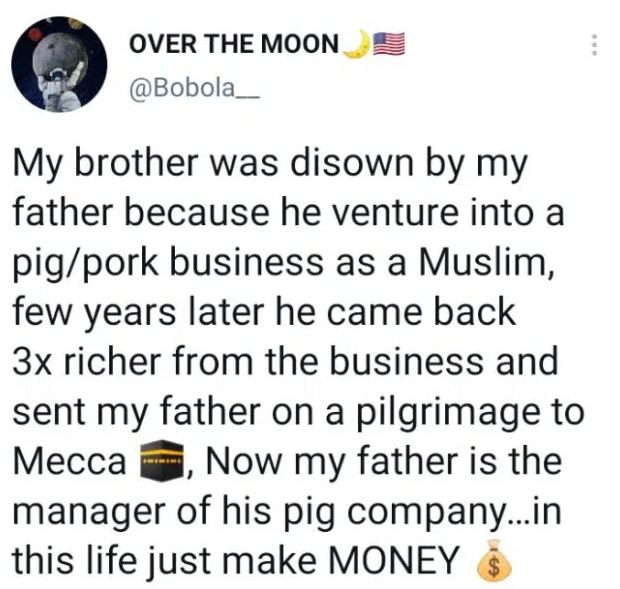Click the word Mecca in the tweet
620x589 pixels.
point(69,463)
